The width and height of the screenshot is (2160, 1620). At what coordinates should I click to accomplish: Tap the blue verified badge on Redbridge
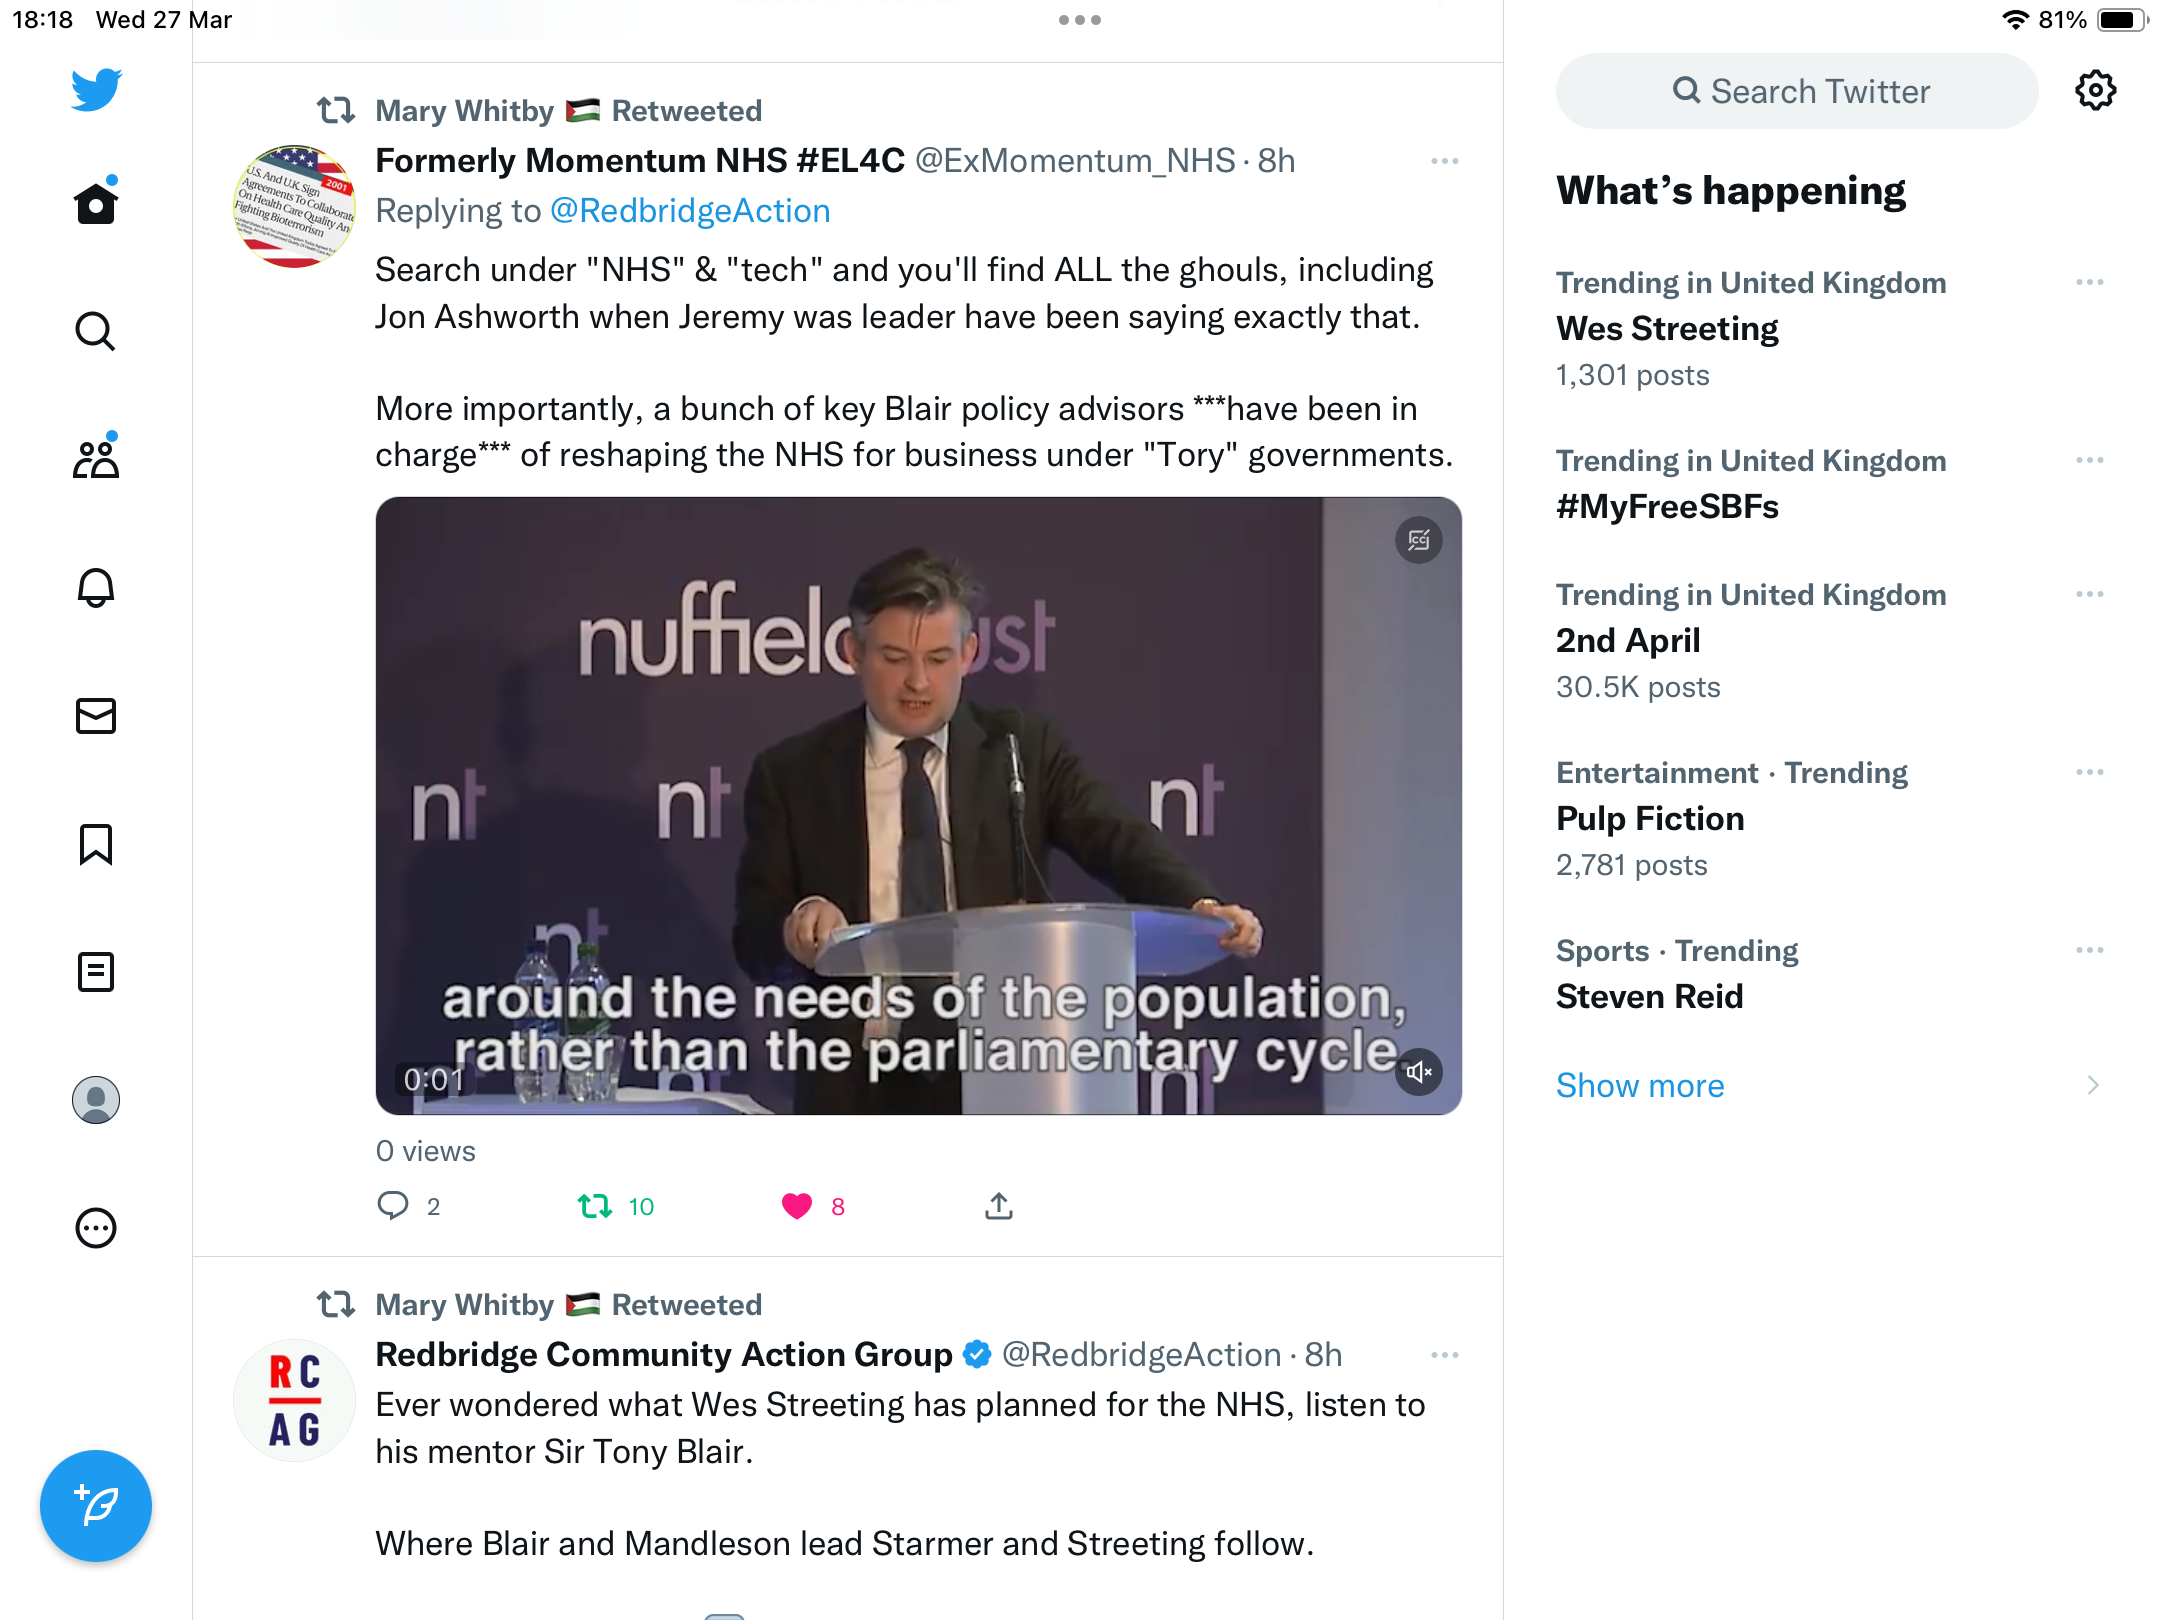click(x=977, y=1355)
